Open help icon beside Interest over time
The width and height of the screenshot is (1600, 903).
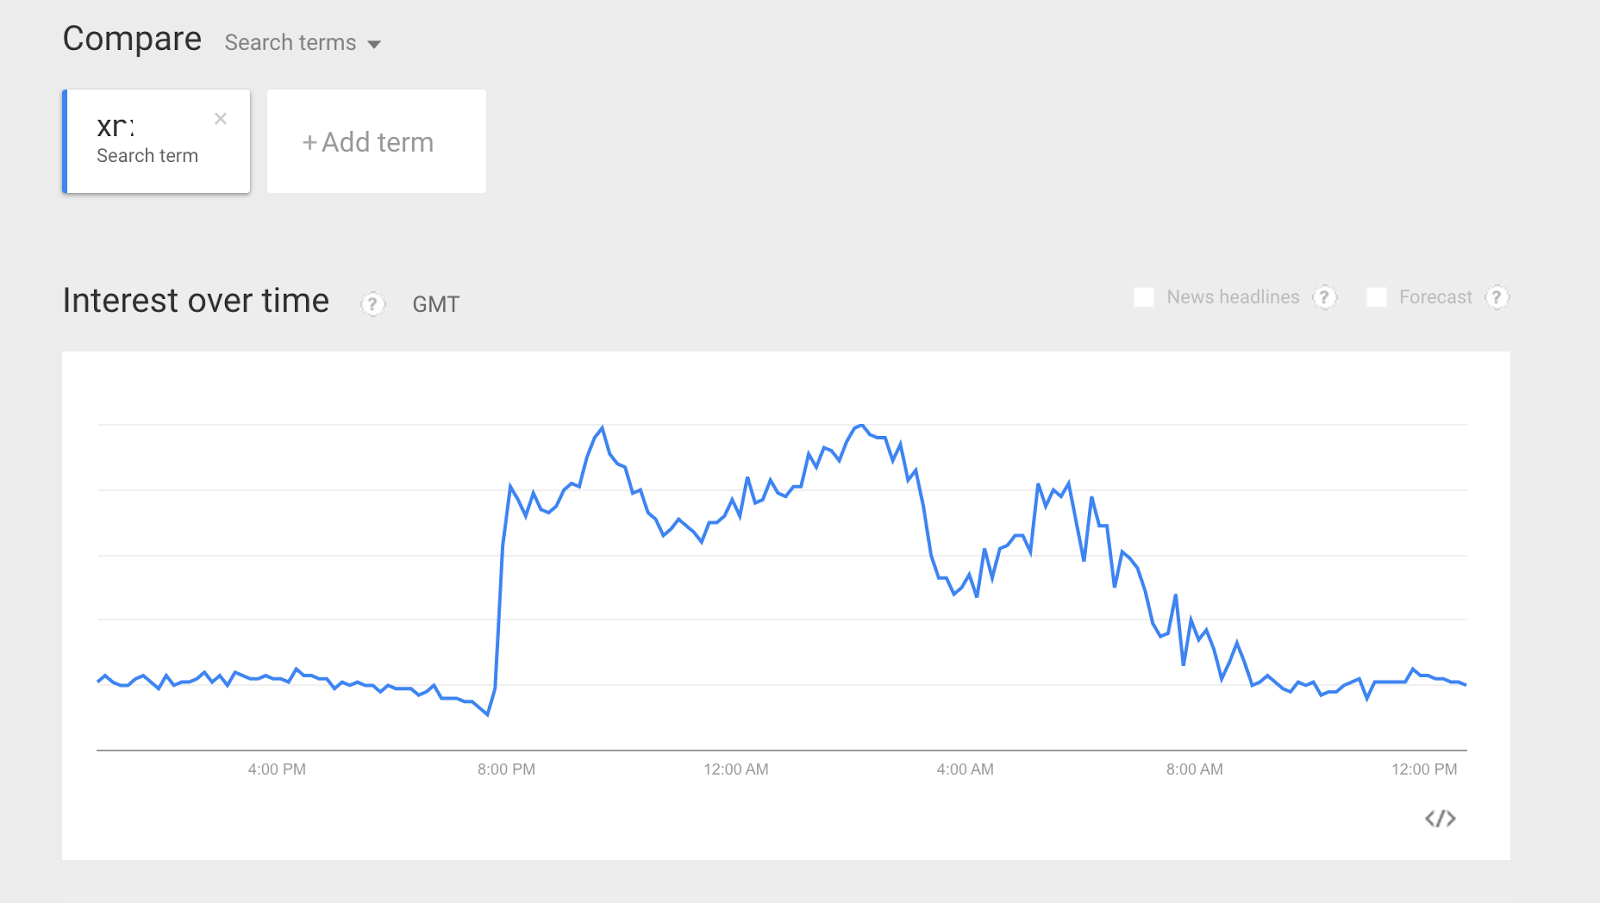(372, 304)
